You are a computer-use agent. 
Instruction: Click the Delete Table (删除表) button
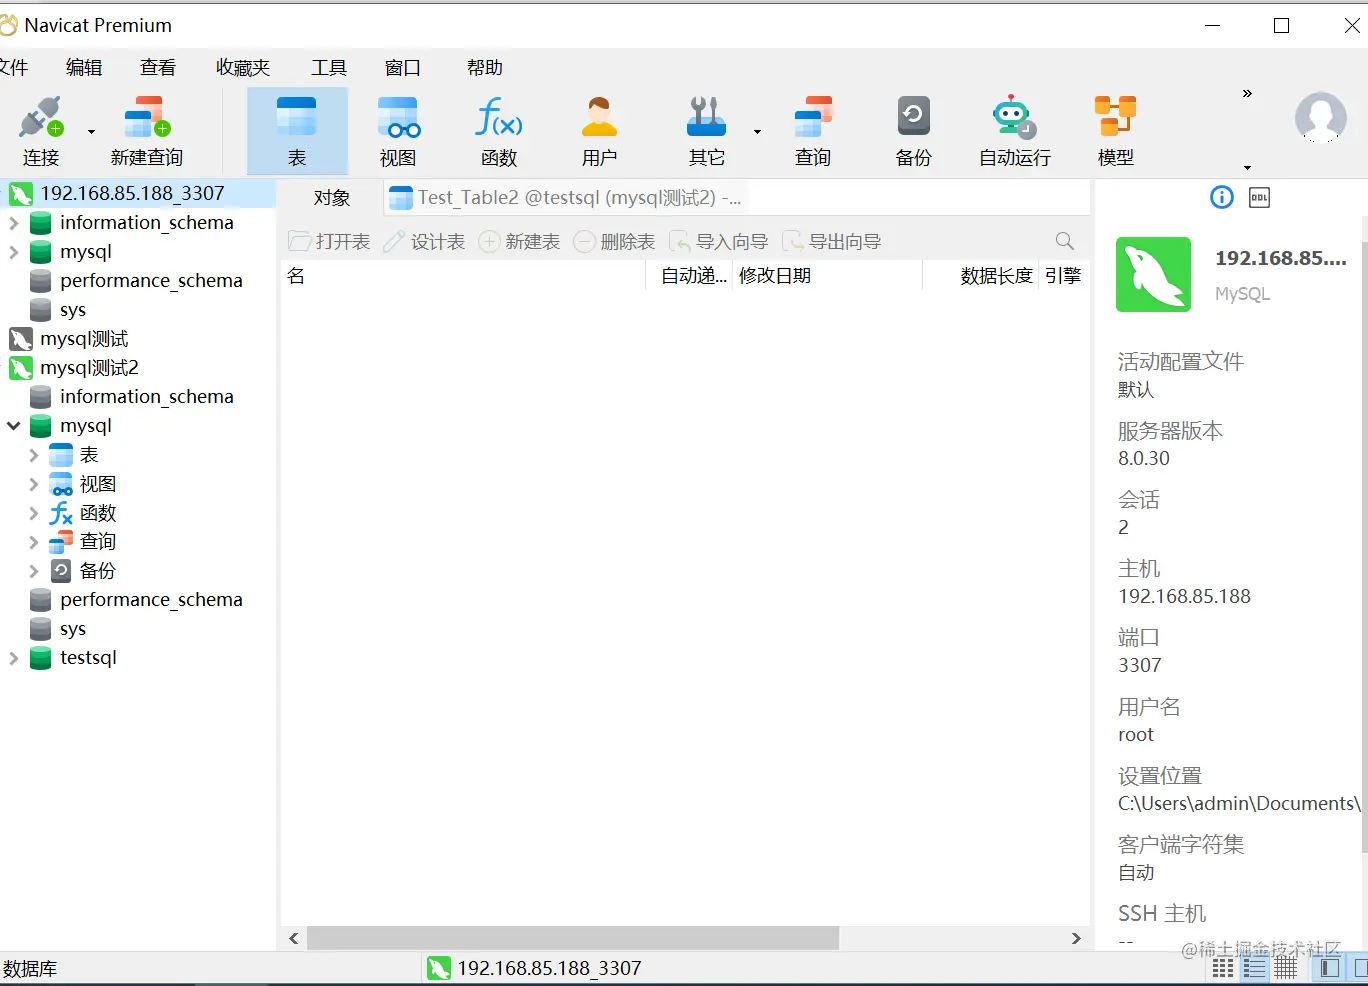tap(614, 241)
